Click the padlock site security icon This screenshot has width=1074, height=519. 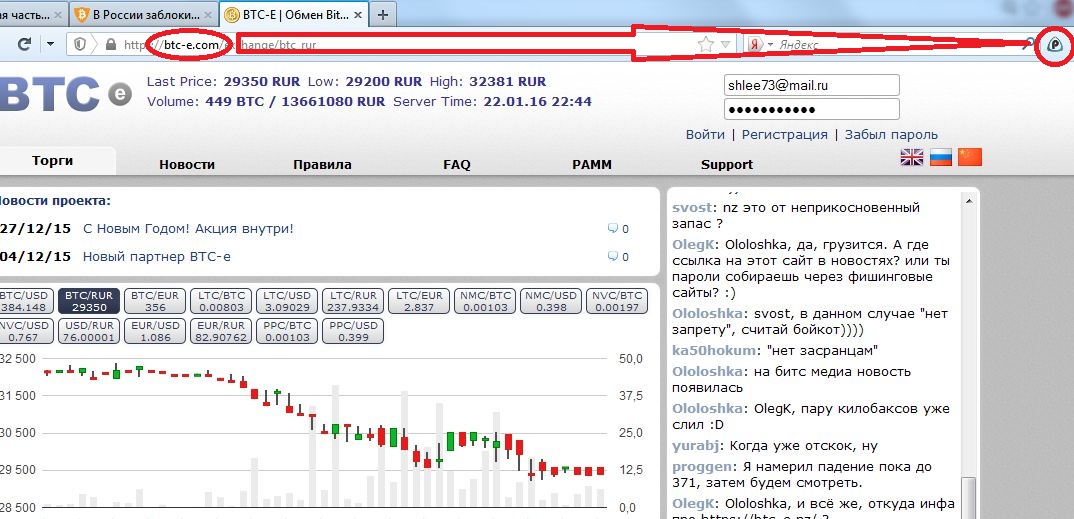pos(110,45)
